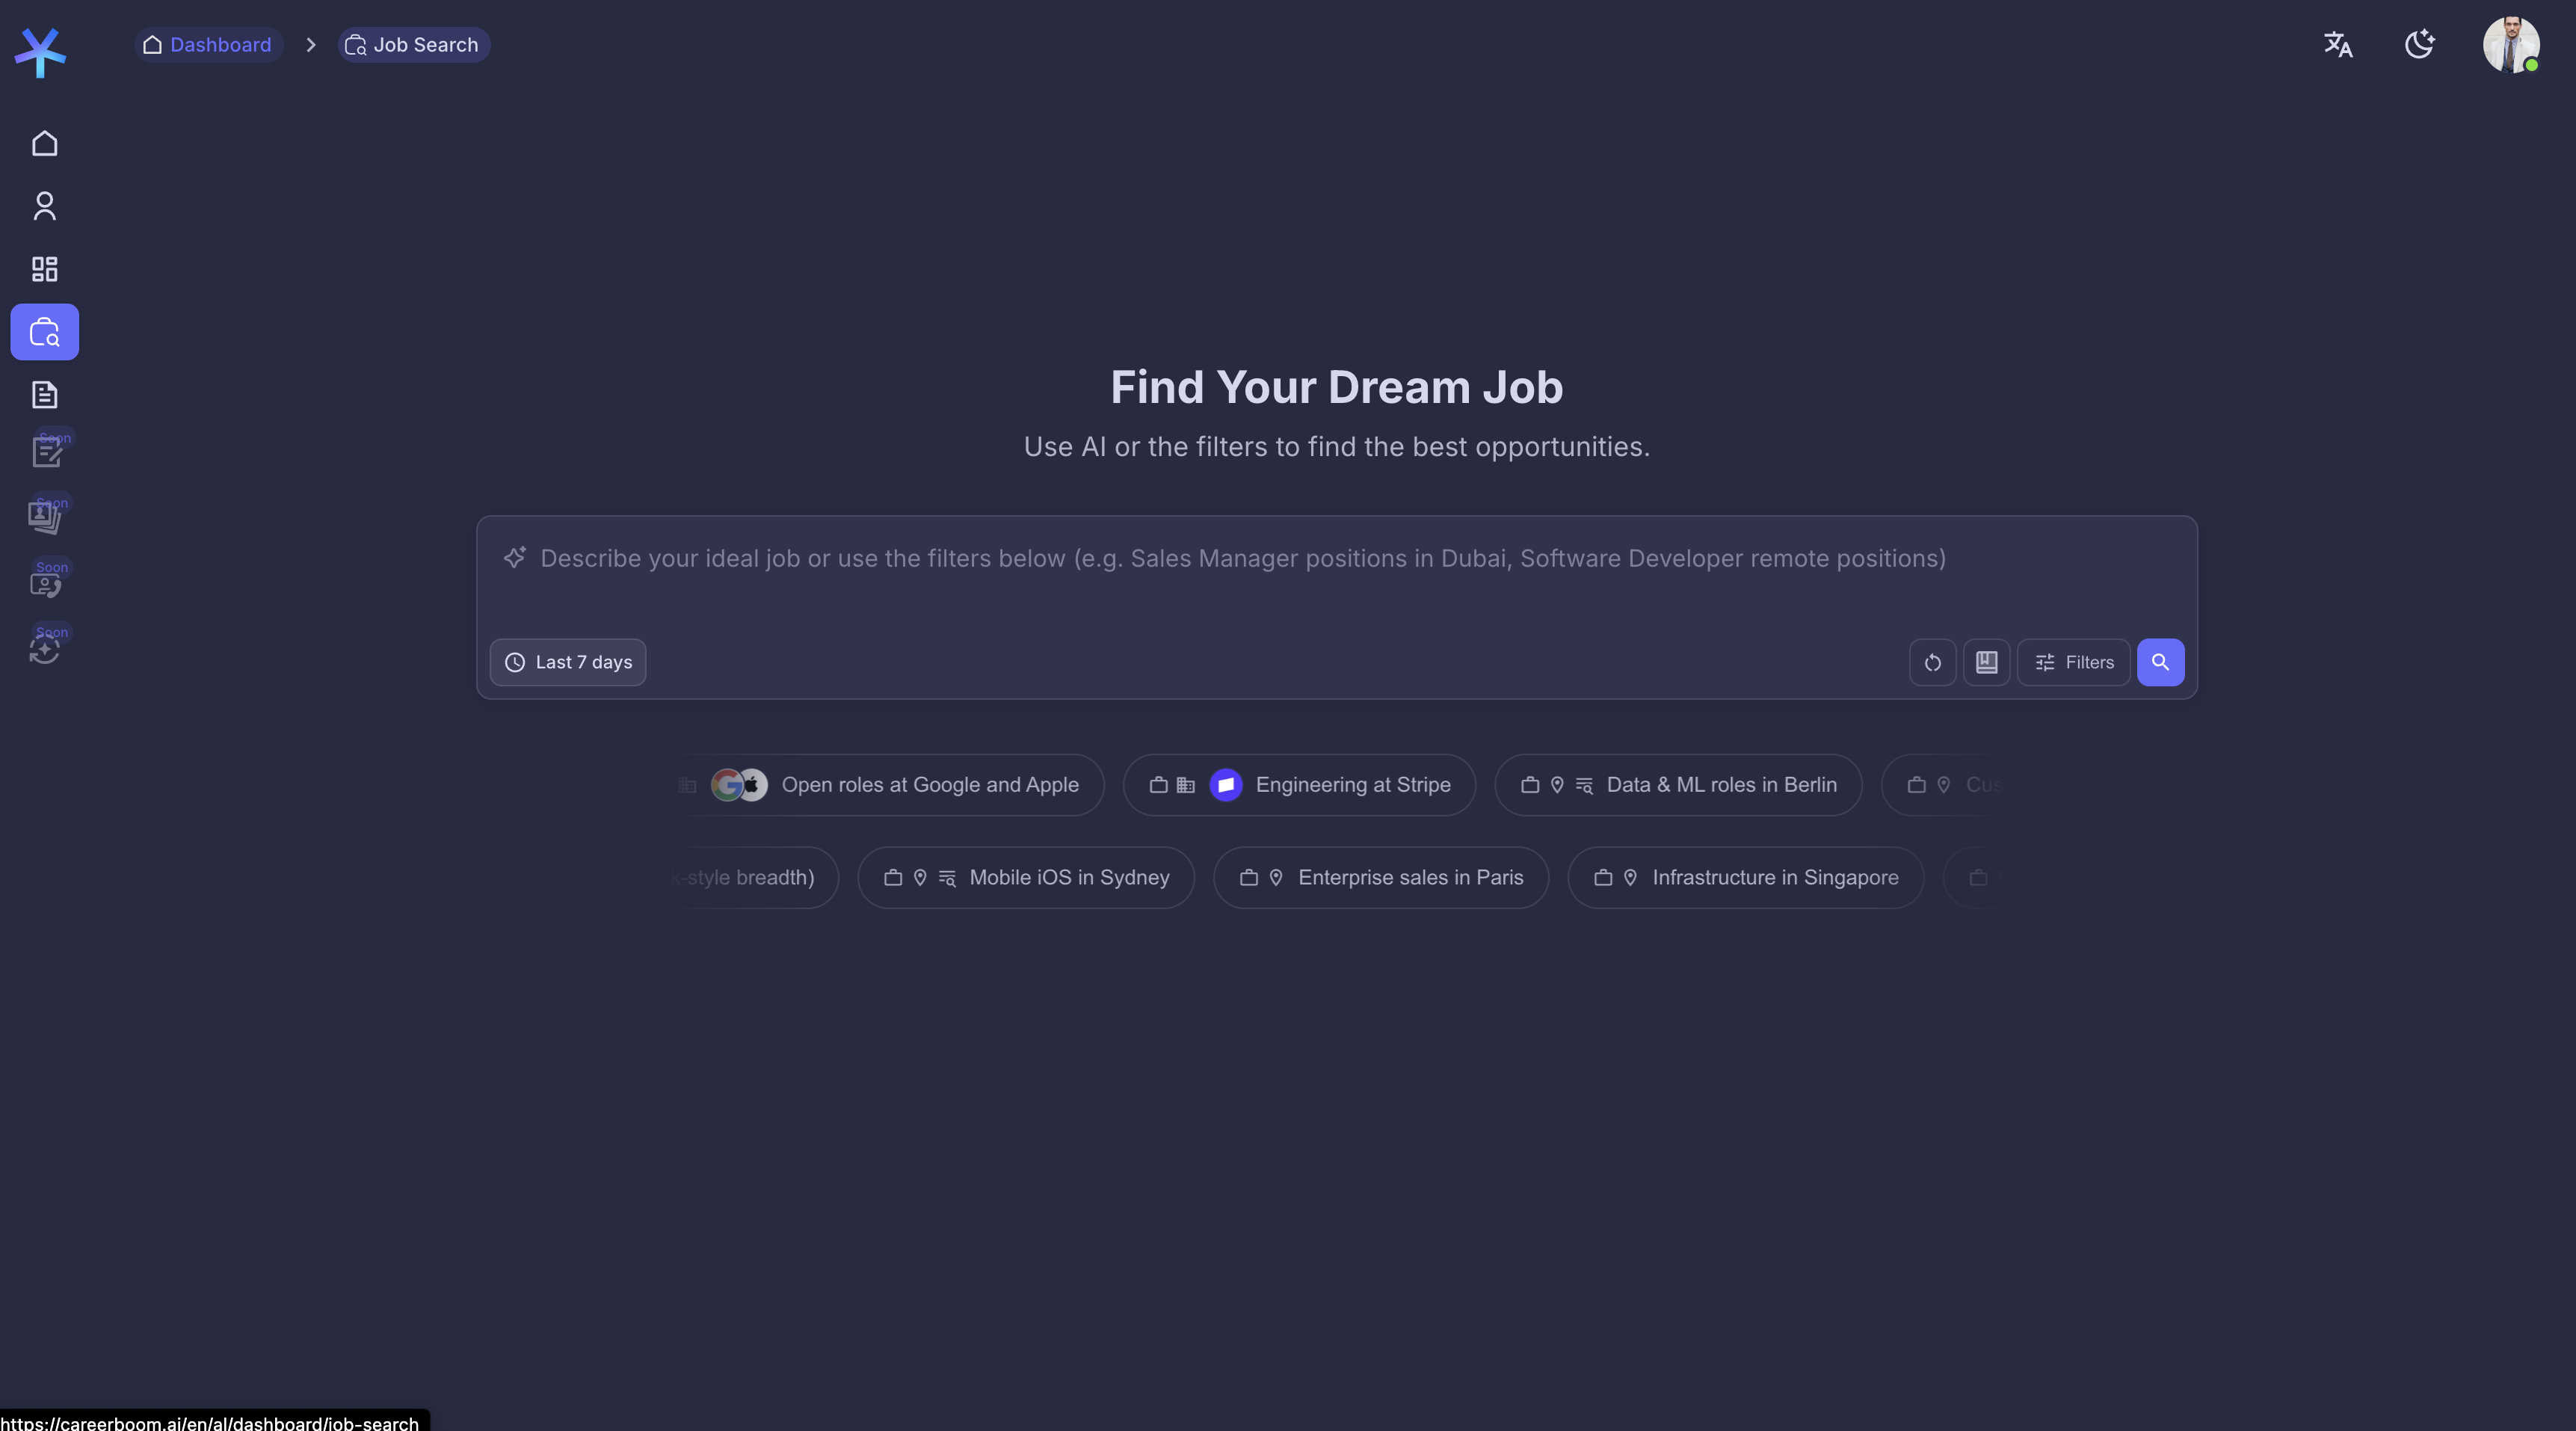Open the document icon in sidebar

point(44,395)
